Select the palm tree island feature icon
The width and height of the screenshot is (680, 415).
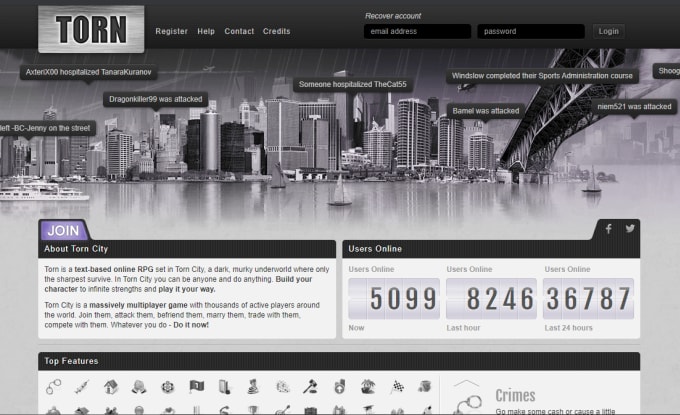[368, 386]
